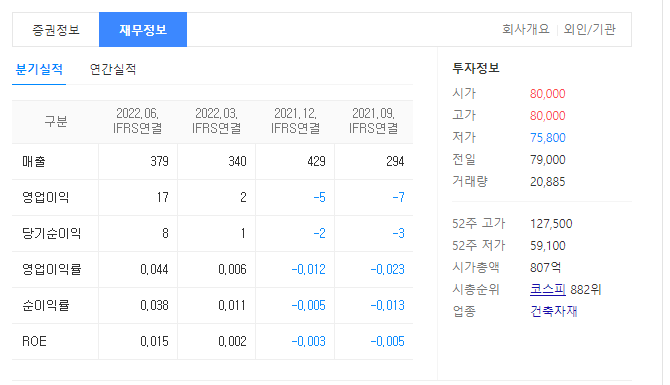Click the 영업이익률 value -0.012

pos(309,269)
